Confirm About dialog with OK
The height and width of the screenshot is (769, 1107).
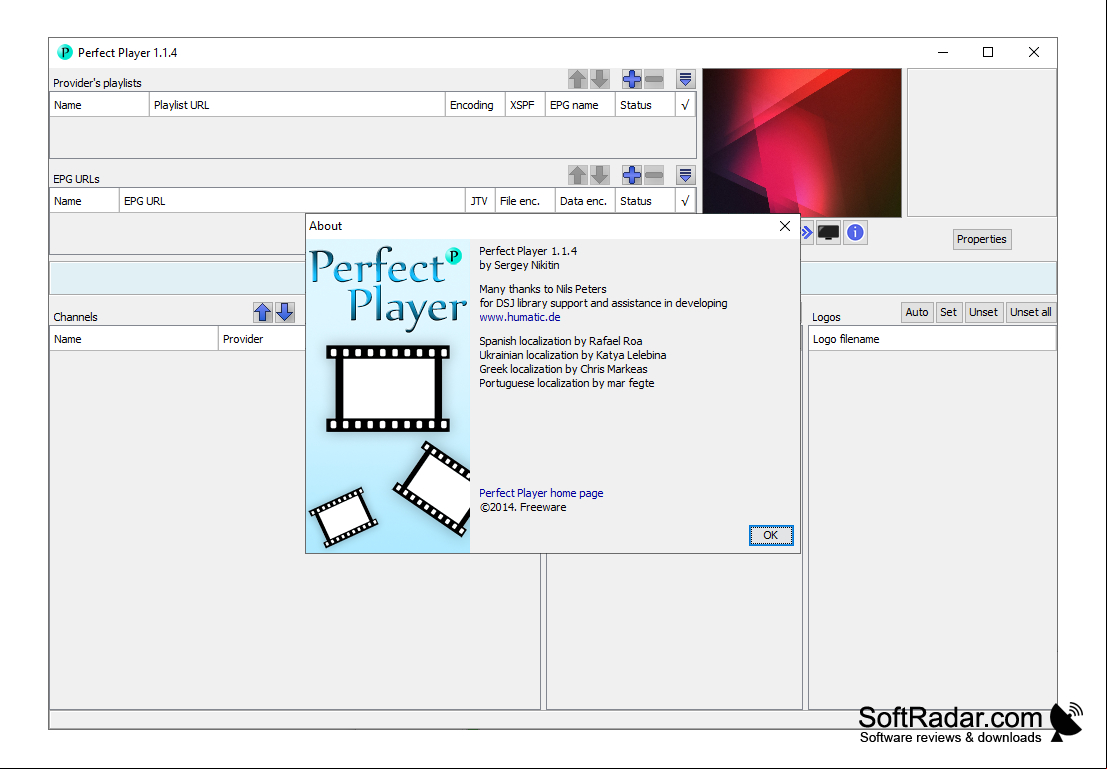771,535
